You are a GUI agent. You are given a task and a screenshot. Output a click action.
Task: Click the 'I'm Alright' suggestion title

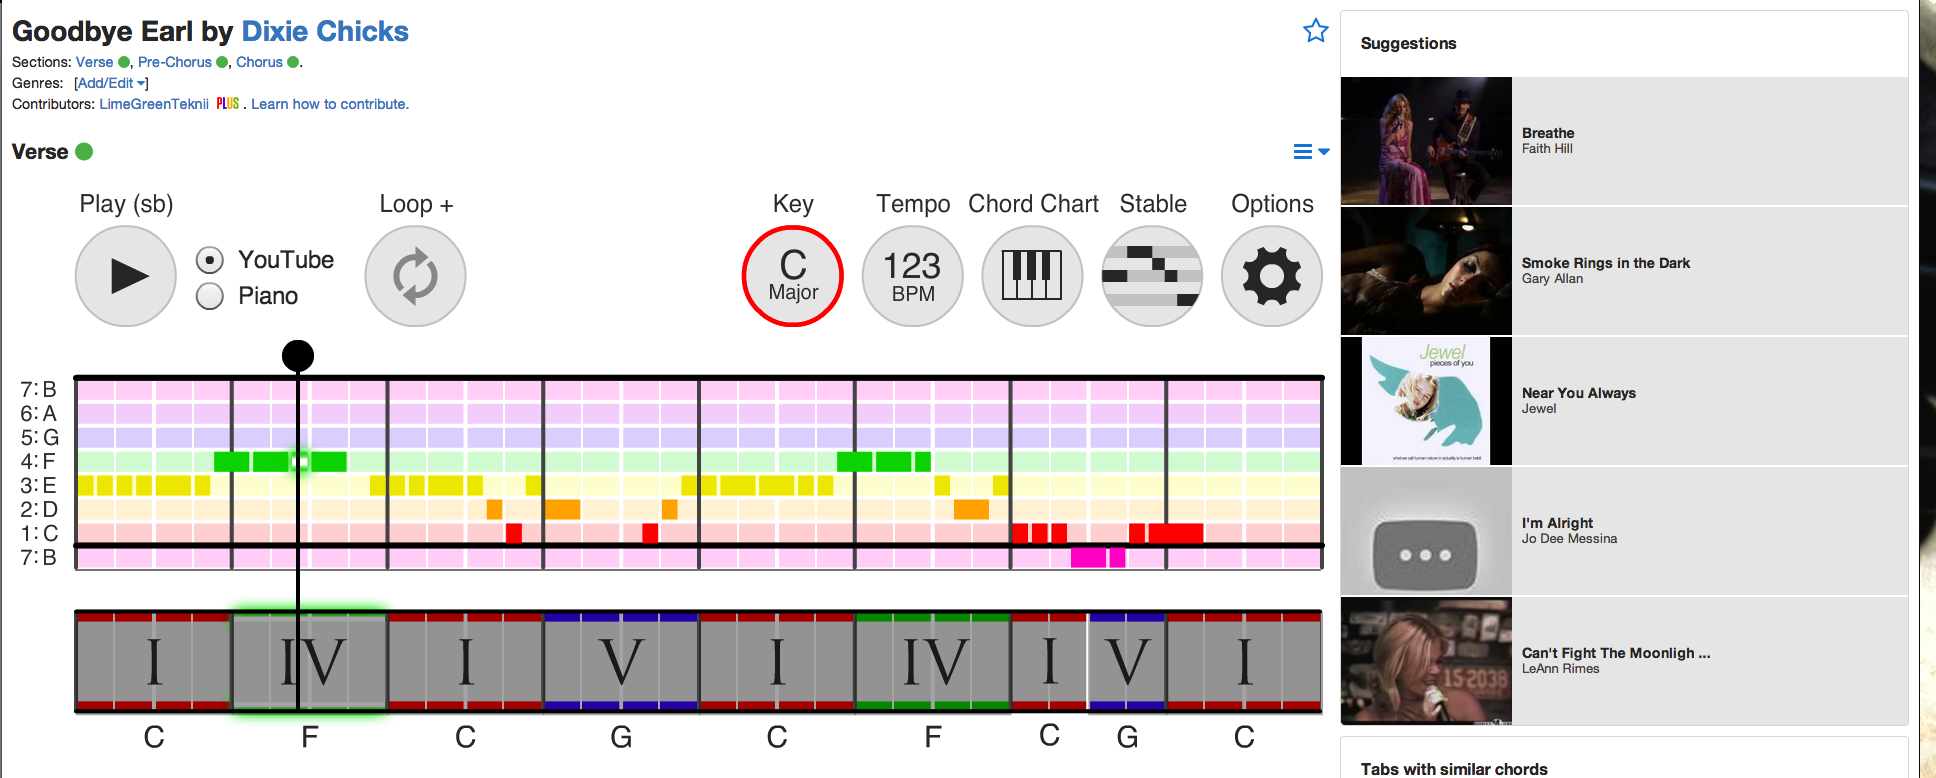coord(1557,523)
